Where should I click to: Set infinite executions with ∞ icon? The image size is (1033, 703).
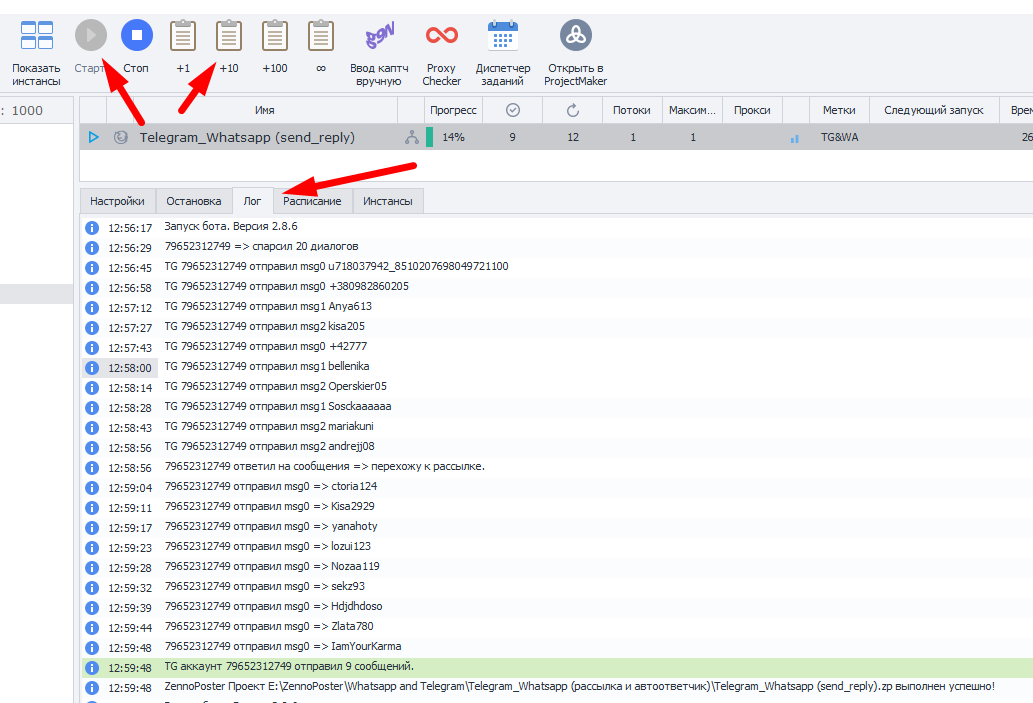[321, 36]
